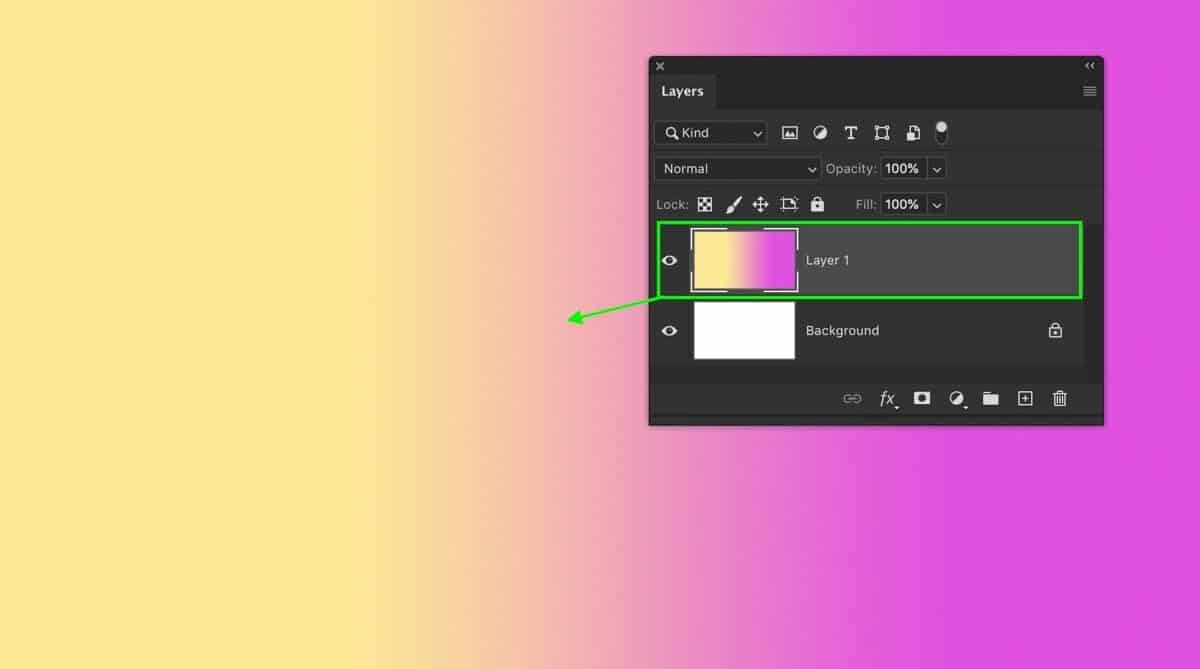Select the Layer 1 name text

click(x=828, y=260)
